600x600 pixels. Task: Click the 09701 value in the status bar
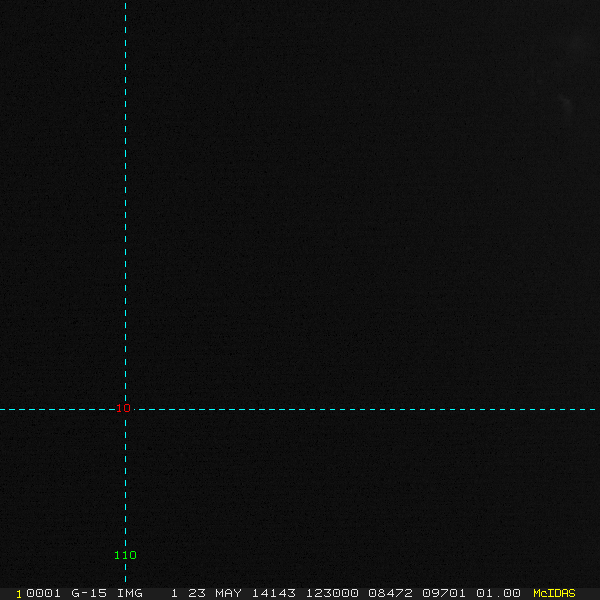(443, 593)
